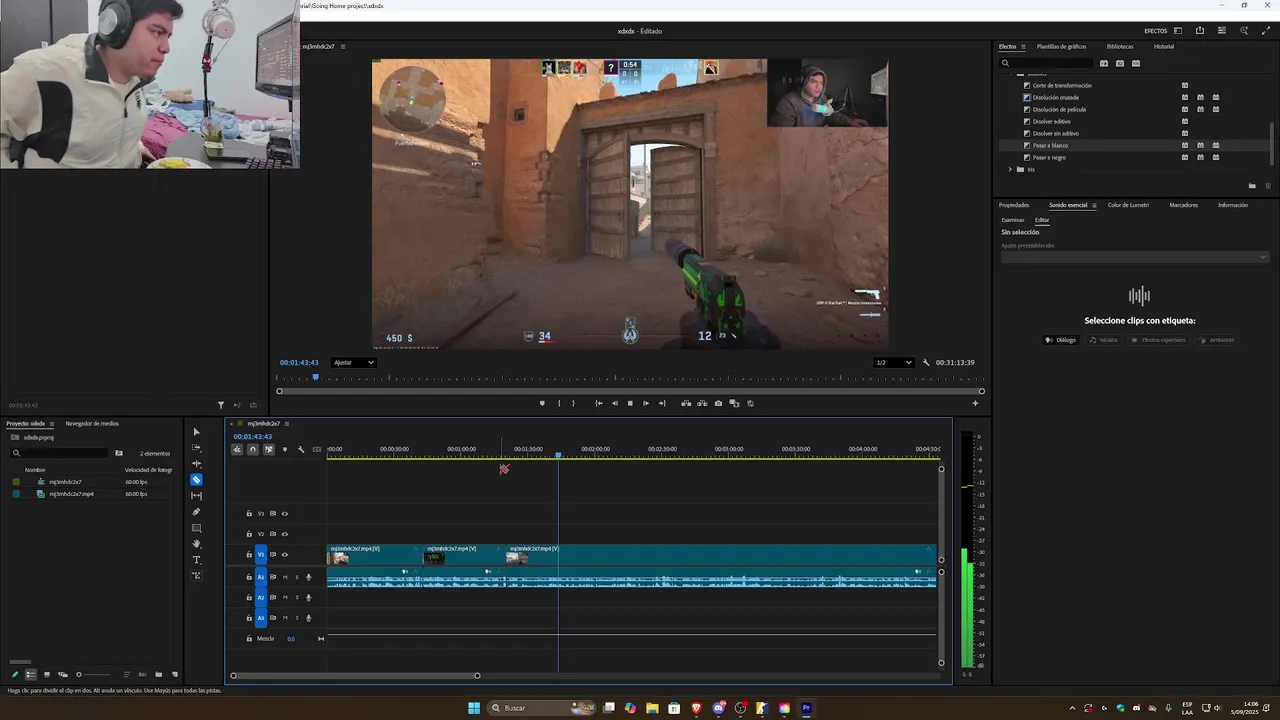
Task: Open Ajuste preestablecido dropdown
Action: coord(1135,257)
